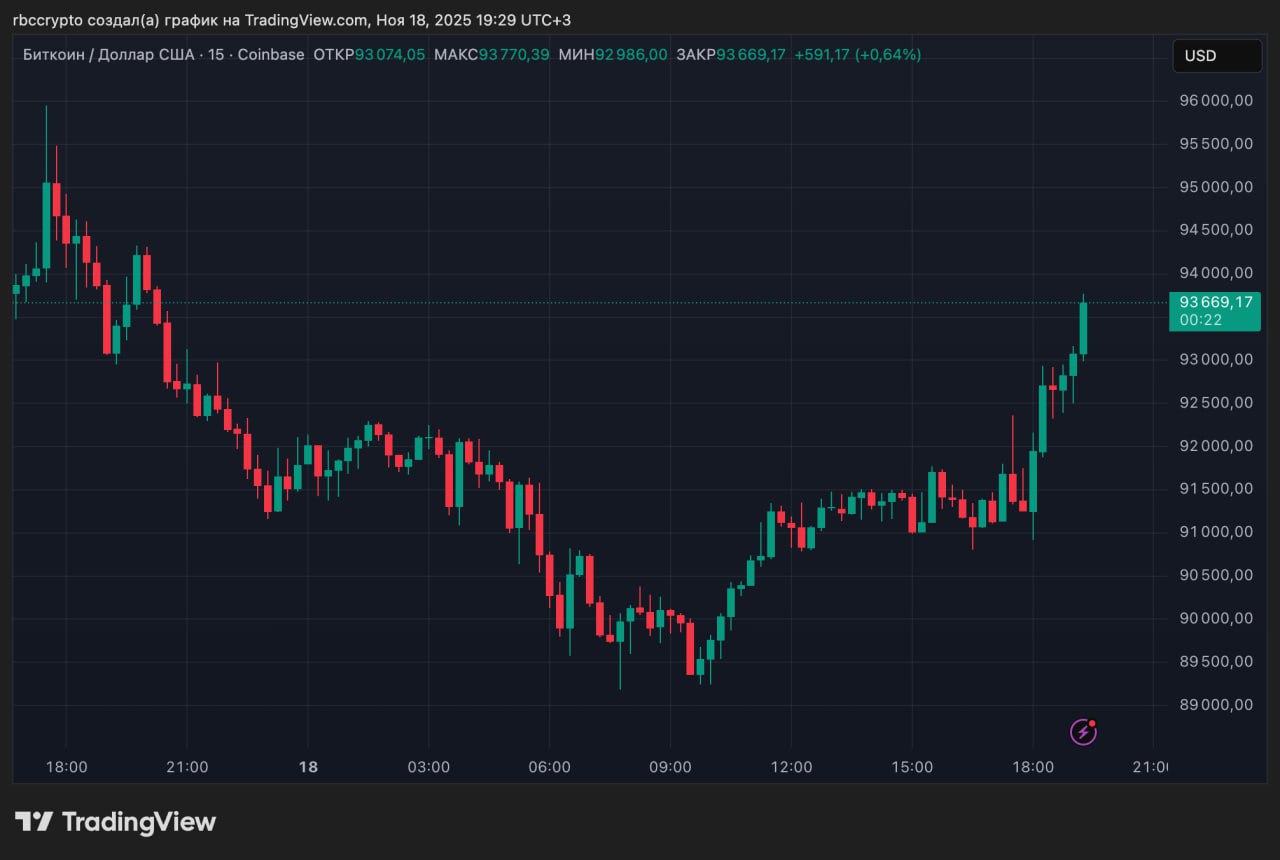The height and width of the screenshot is (860, 1280).
Task: Select the ОТКР 93 074,05 open value
Action: click(x=369, y=55)
